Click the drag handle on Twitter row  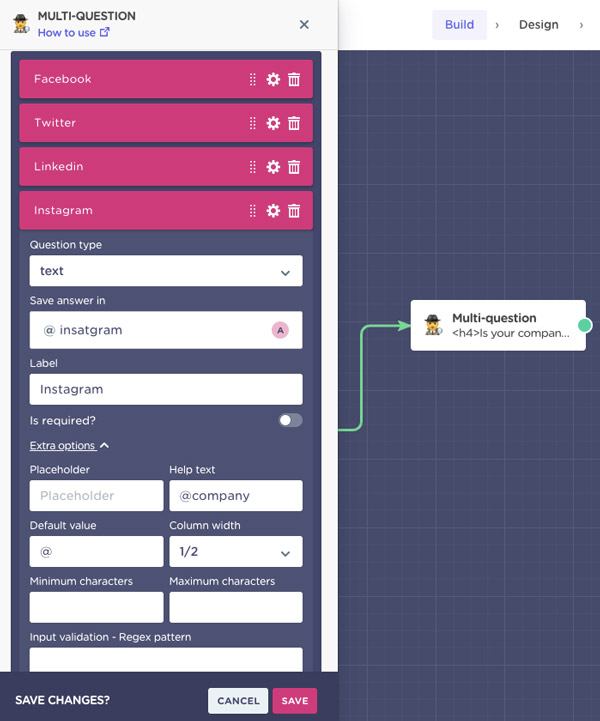click(252, 123)
